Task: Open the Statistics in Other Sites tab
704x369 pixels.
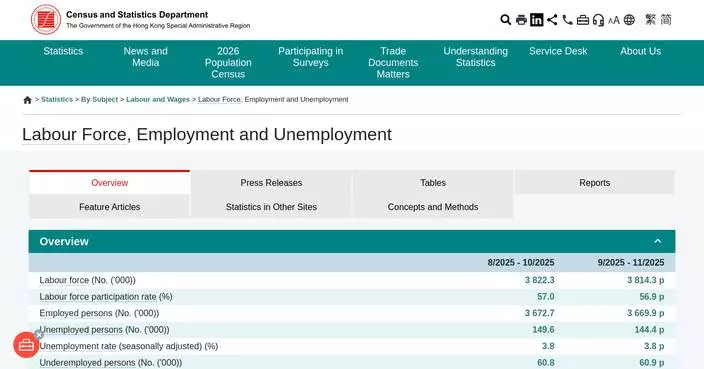Action: click(x=271, y=207)
